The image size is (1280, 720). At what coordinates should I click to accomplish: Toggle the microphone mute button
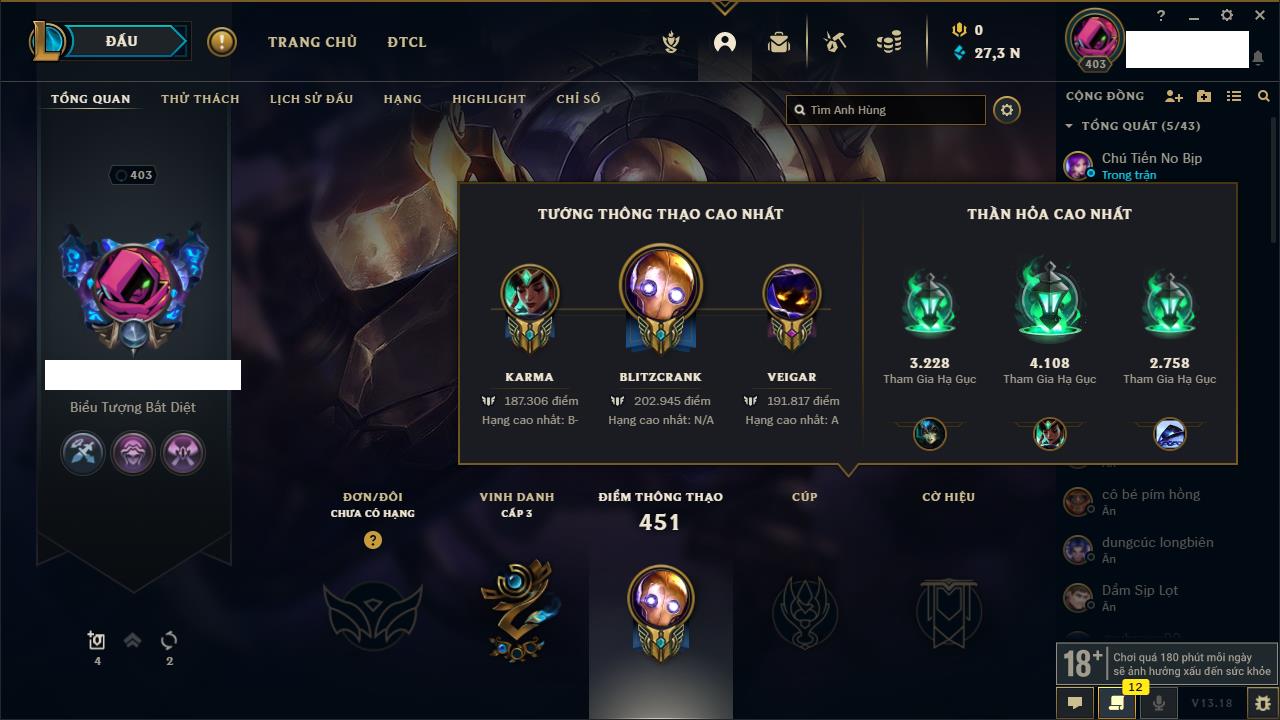tap(1159, 703)
